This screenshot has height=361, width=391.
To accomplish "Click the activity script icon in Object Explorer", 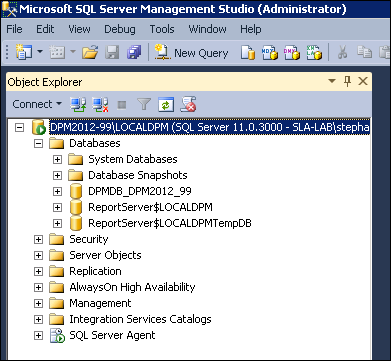I will [x=188, y=104].
